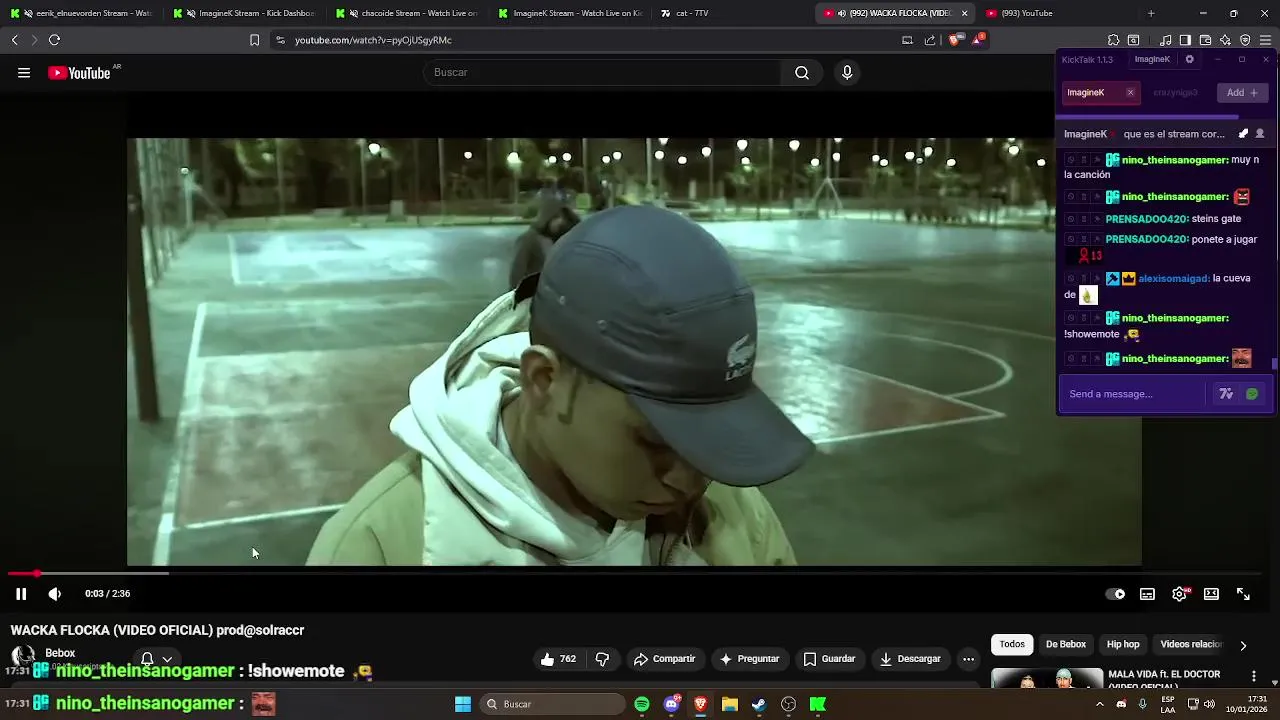This screenshot has height=720, width=1280.
Task: Open Brave Wallet icon
Action: (x=1205, y=40)
